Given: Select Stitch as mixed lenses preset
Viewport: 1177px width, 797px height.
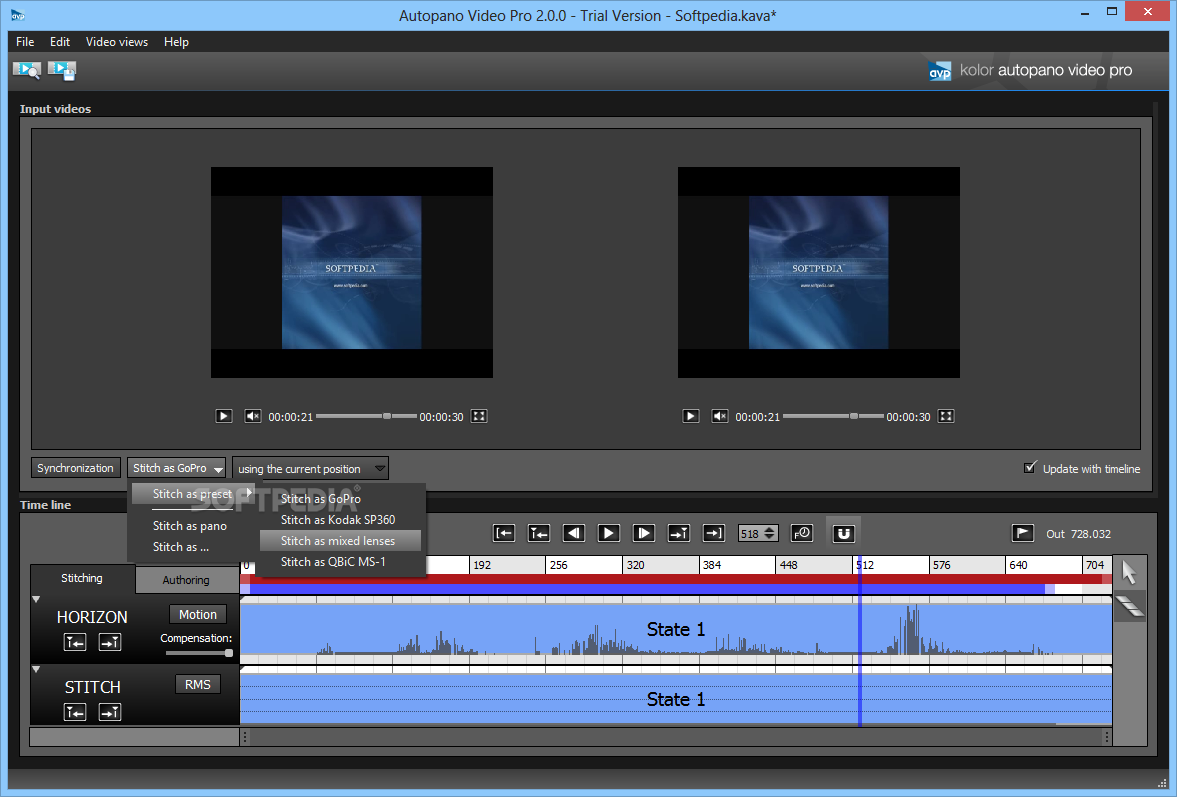Looking at the screenshot, I should click(x=340, y=540).
